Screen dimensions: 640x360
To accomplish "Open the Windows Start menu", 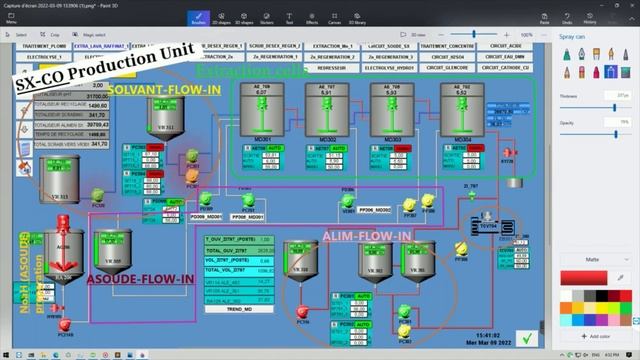I will point(6,355).
